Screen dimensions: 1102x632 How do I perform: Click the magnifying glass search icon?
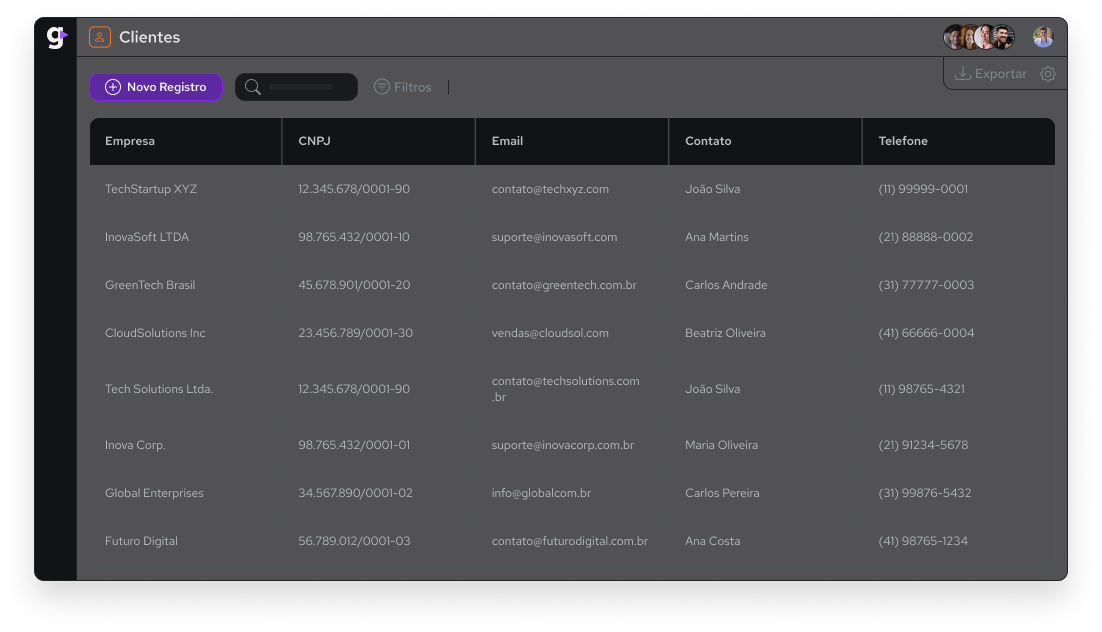click(253, 87)
